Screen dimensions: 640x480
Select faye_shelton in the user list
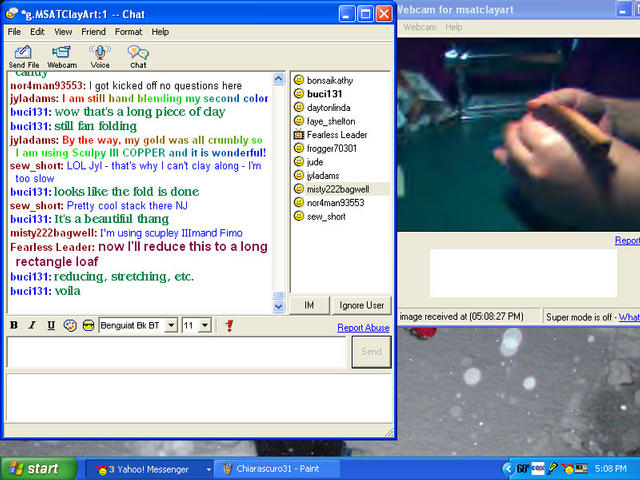331,121
